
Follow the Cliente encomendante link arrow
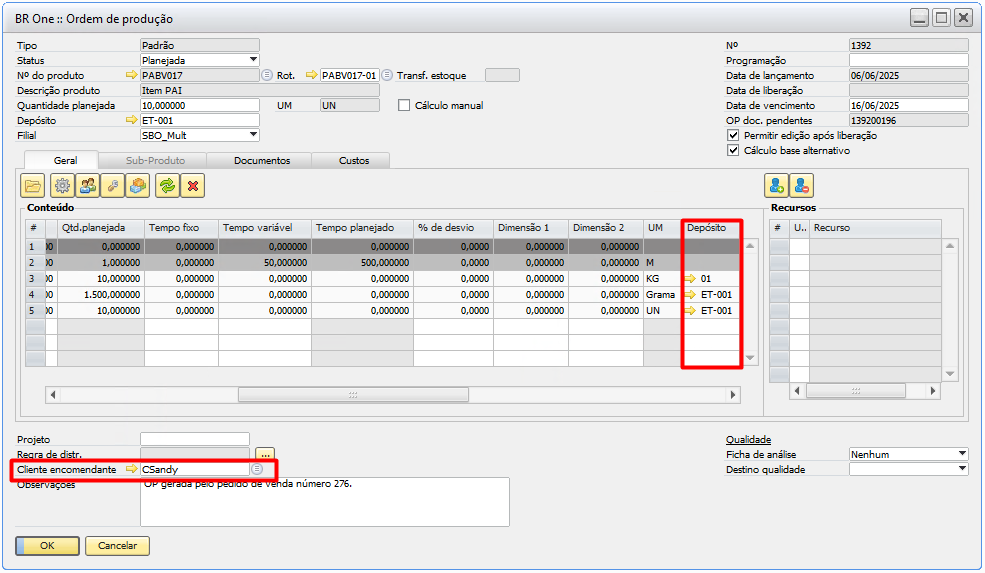(x=131, y=469)
